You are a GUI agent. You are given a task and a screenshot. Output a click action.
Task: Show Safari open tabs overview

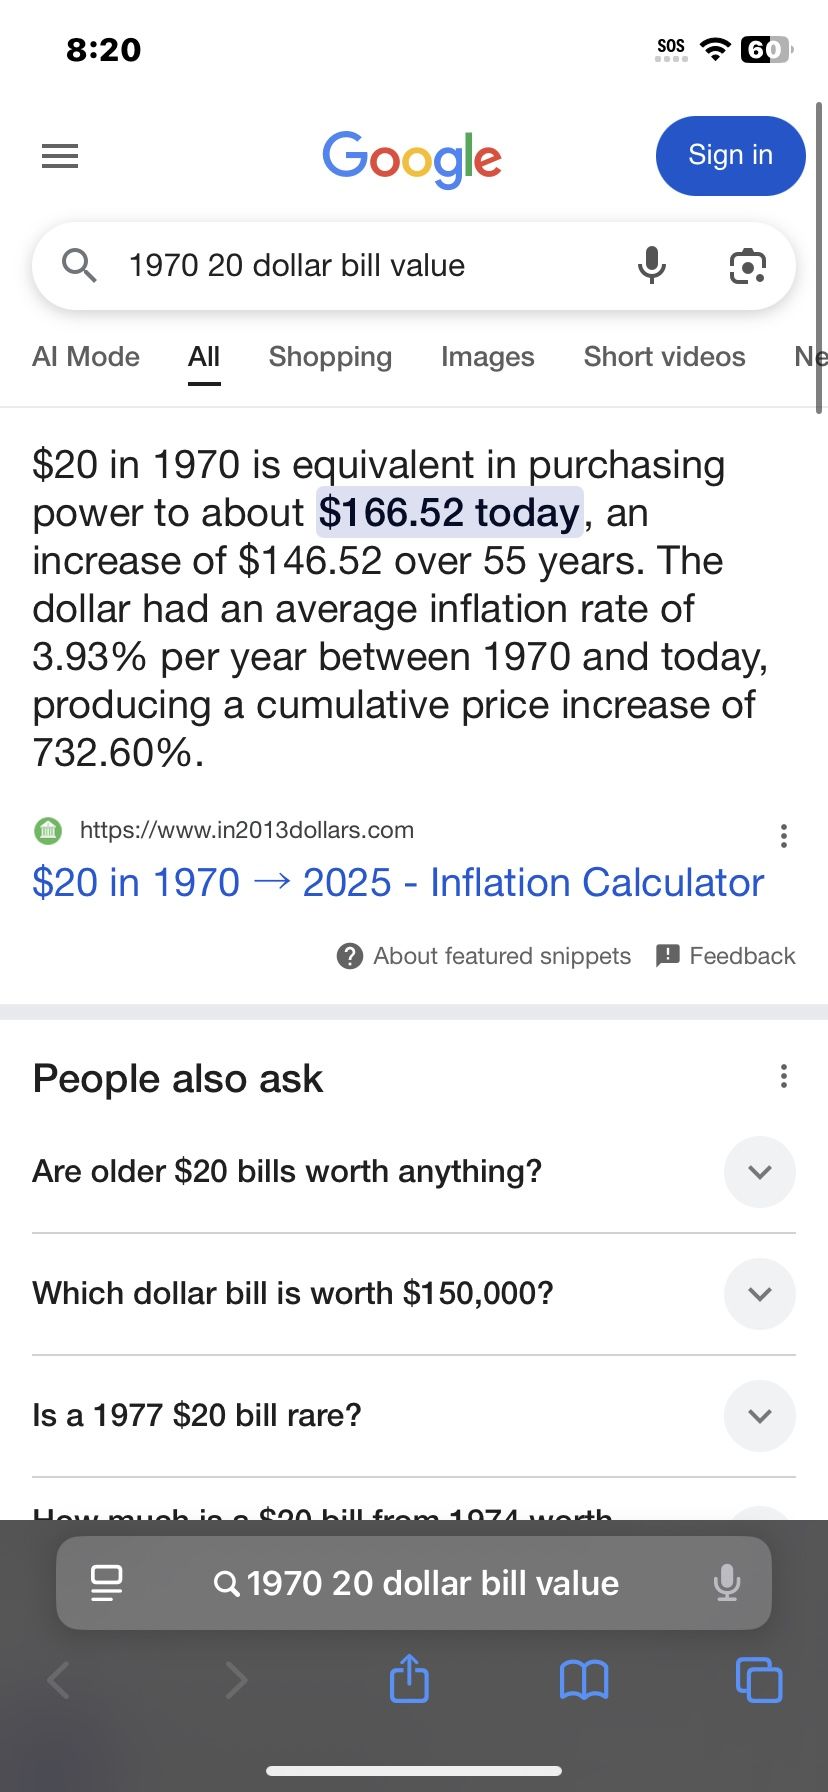(x=759, y=1680)
